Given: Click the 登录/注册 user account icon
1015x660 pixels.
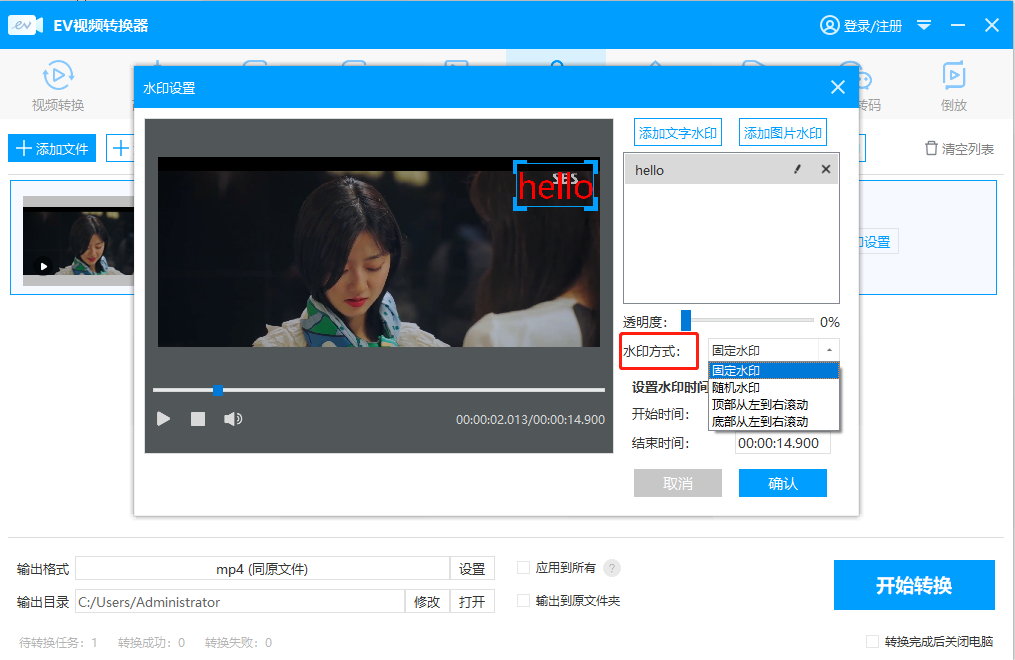Looking at the screenshot, I should tap(829, 25).
